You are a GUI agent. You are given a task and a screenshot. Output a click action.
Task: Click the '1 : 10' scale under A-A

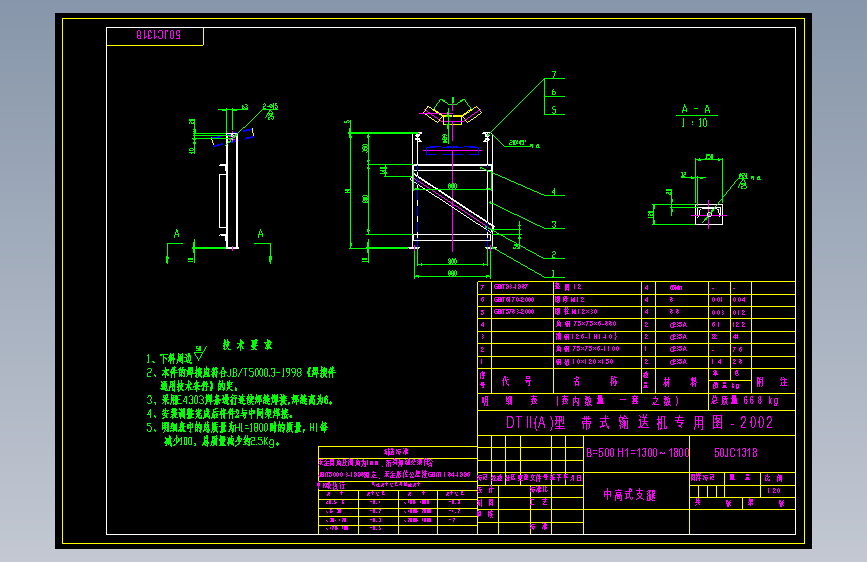(x=695, y=123)
